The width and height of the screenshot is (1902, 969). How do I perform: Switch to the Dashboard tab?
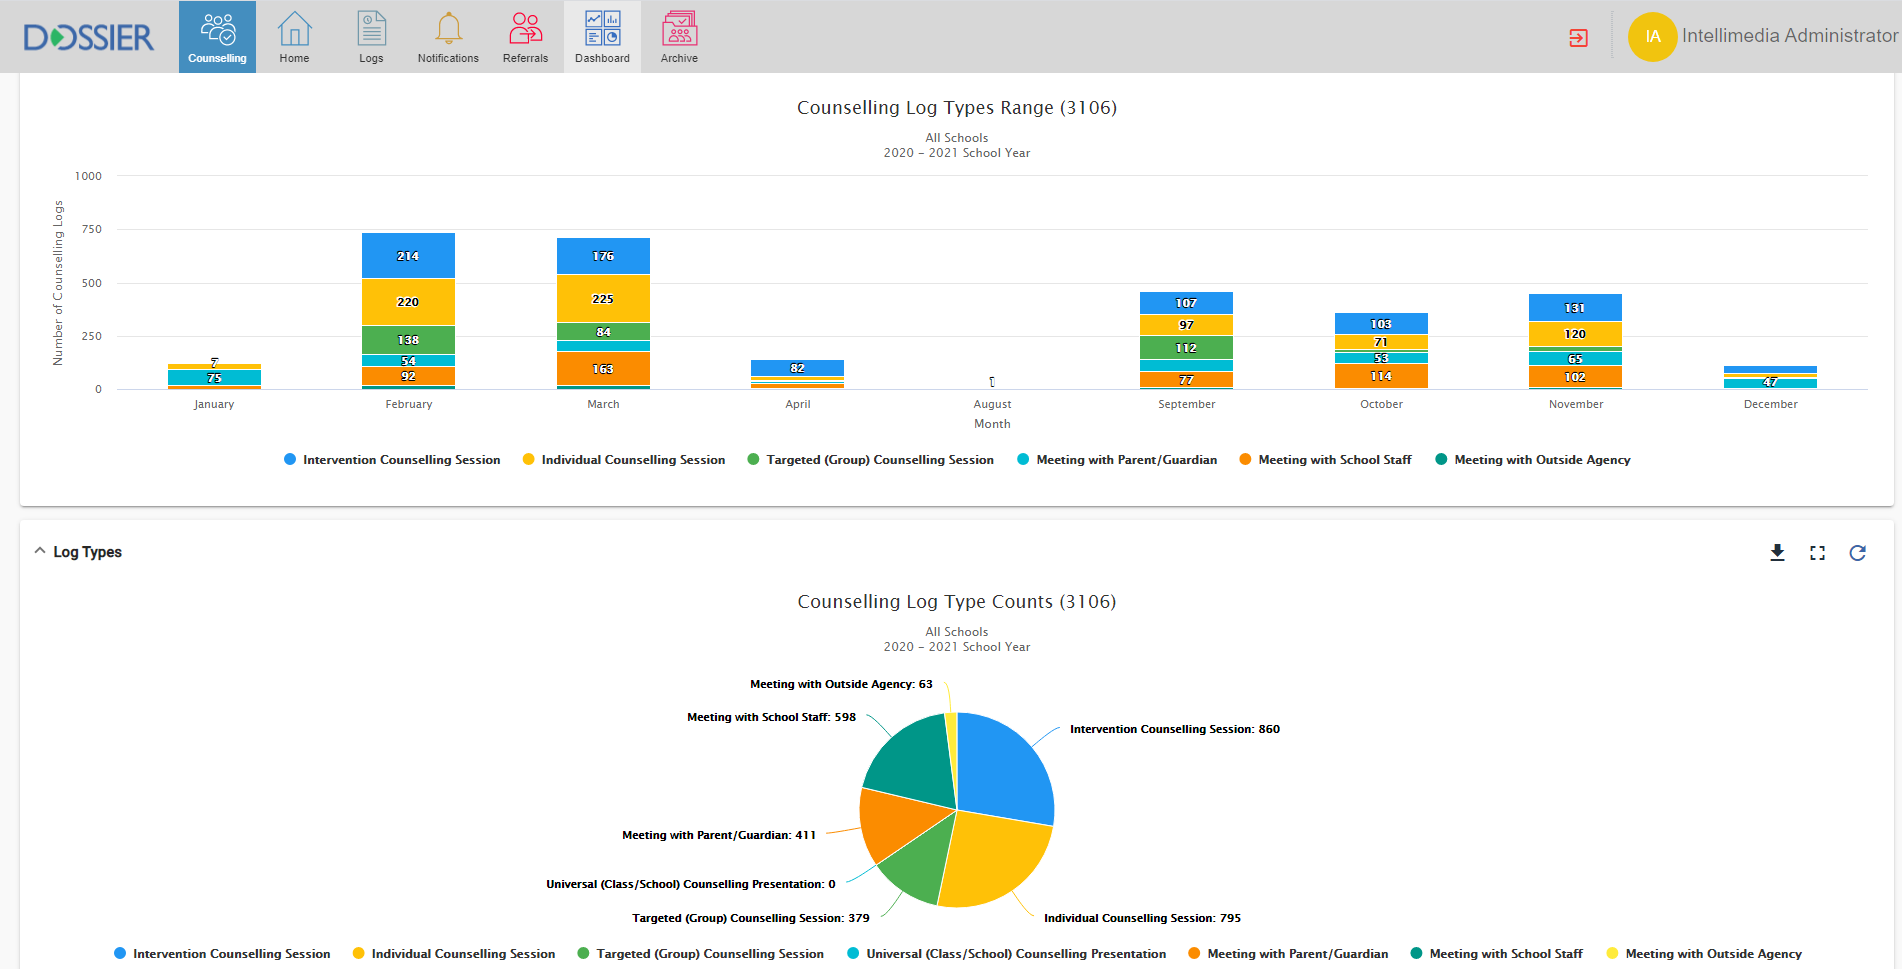coord(602,36)
